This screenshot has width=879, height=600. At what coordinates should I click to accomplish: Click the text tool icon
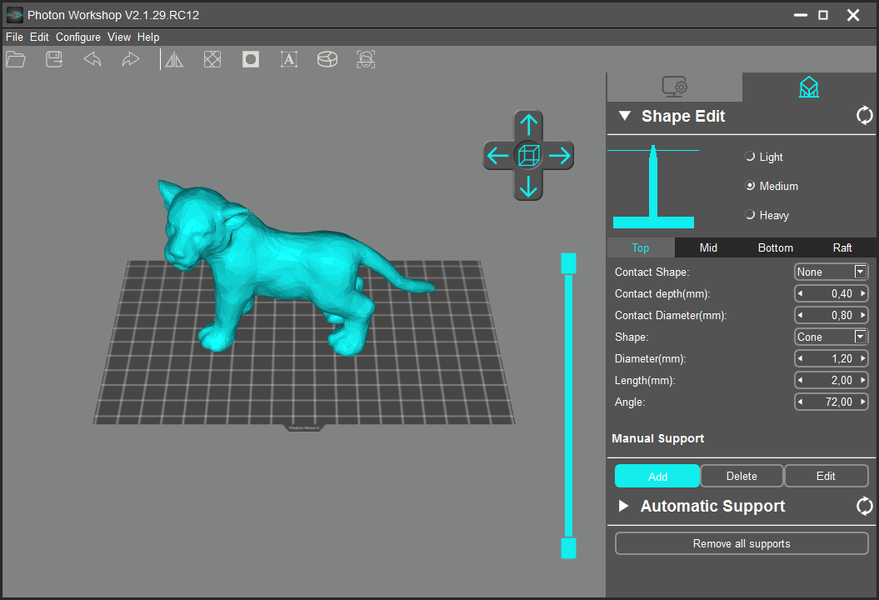click(x=289, y=60)
